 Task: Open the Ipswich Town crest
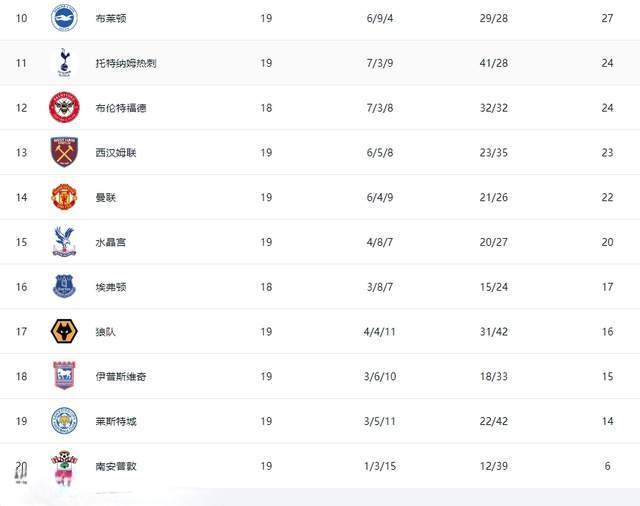tap(64, 375)
